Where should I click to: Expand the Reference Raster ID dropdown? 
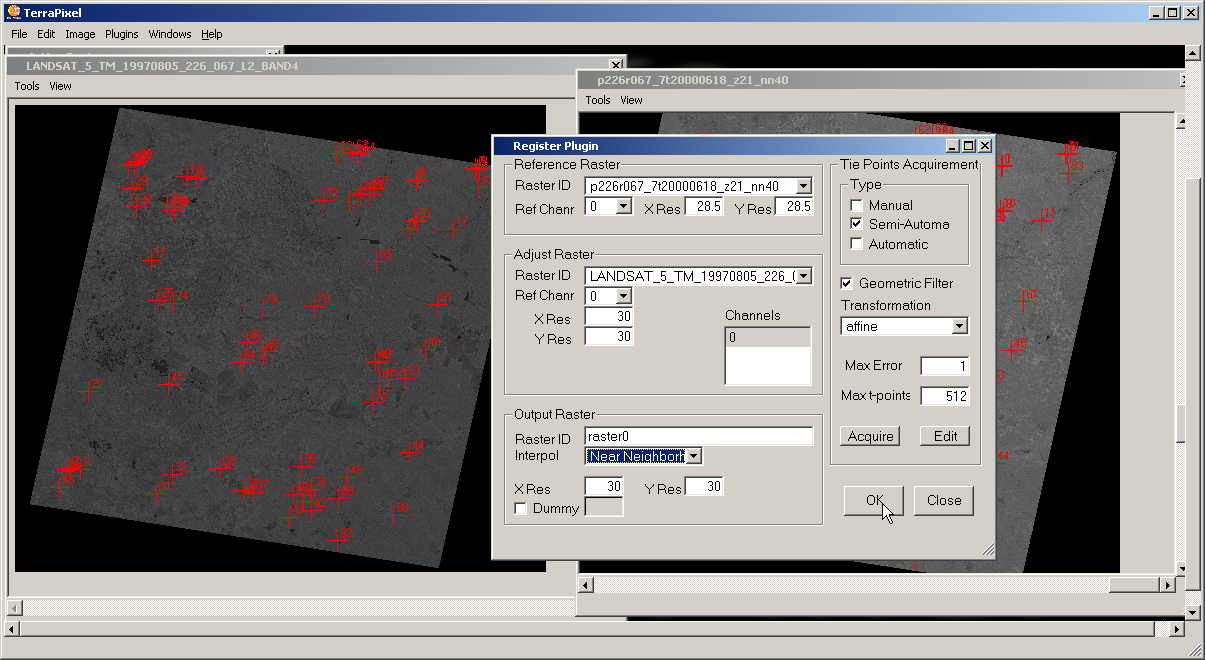804,187
